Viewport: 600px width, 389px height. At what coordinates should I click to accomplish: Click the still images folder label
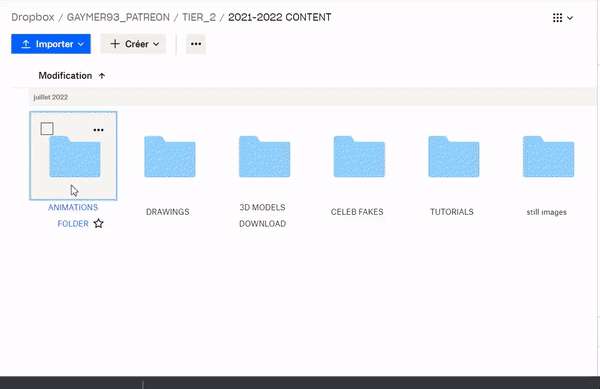[x=546, y=212]
